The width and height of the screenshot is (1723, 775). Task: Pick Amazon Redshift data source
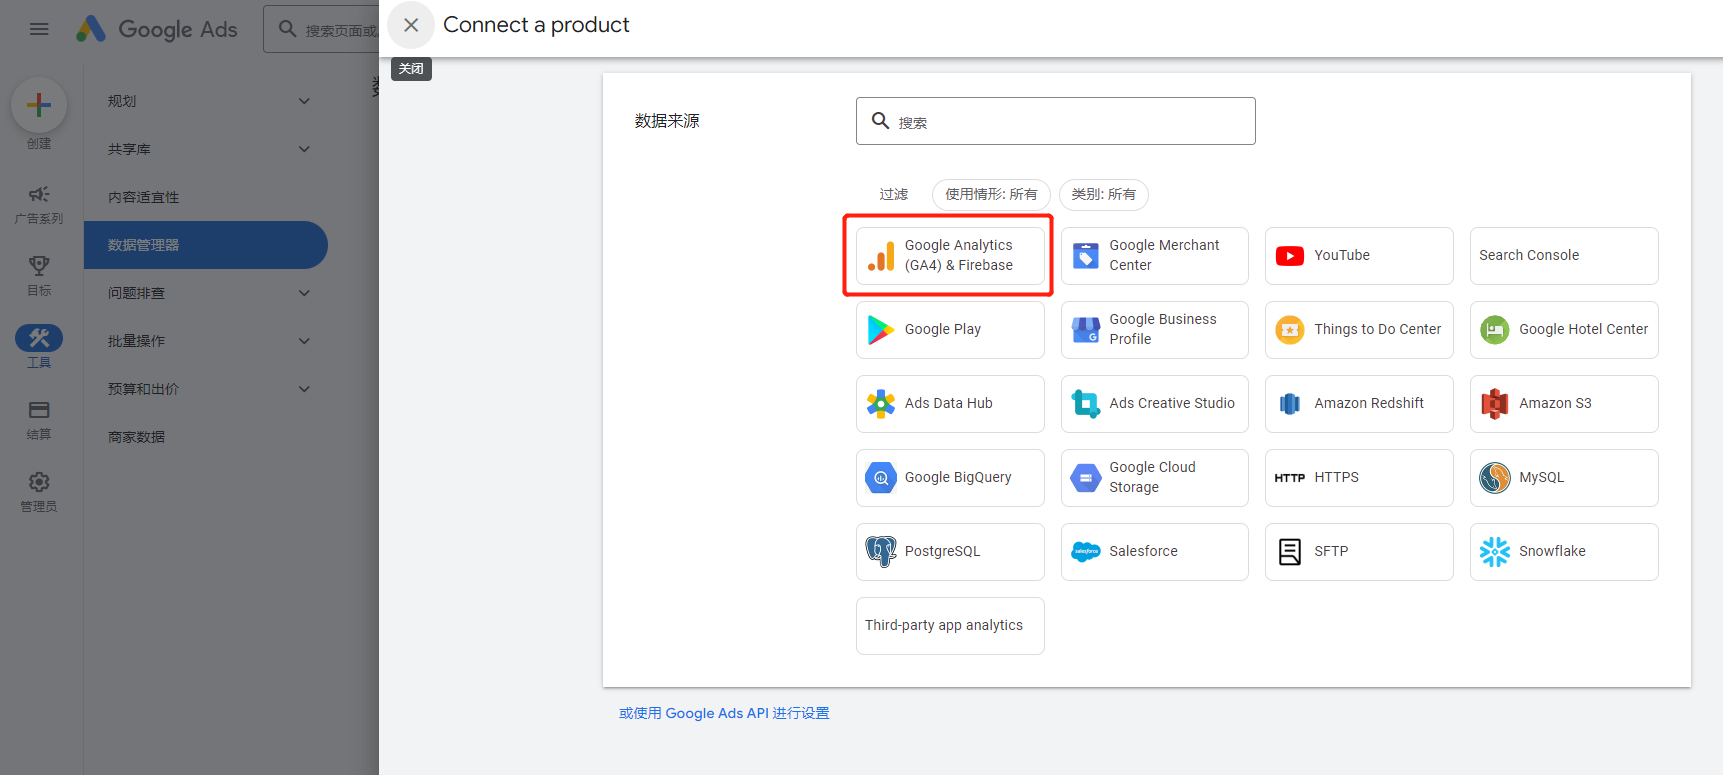[1359, 404]
